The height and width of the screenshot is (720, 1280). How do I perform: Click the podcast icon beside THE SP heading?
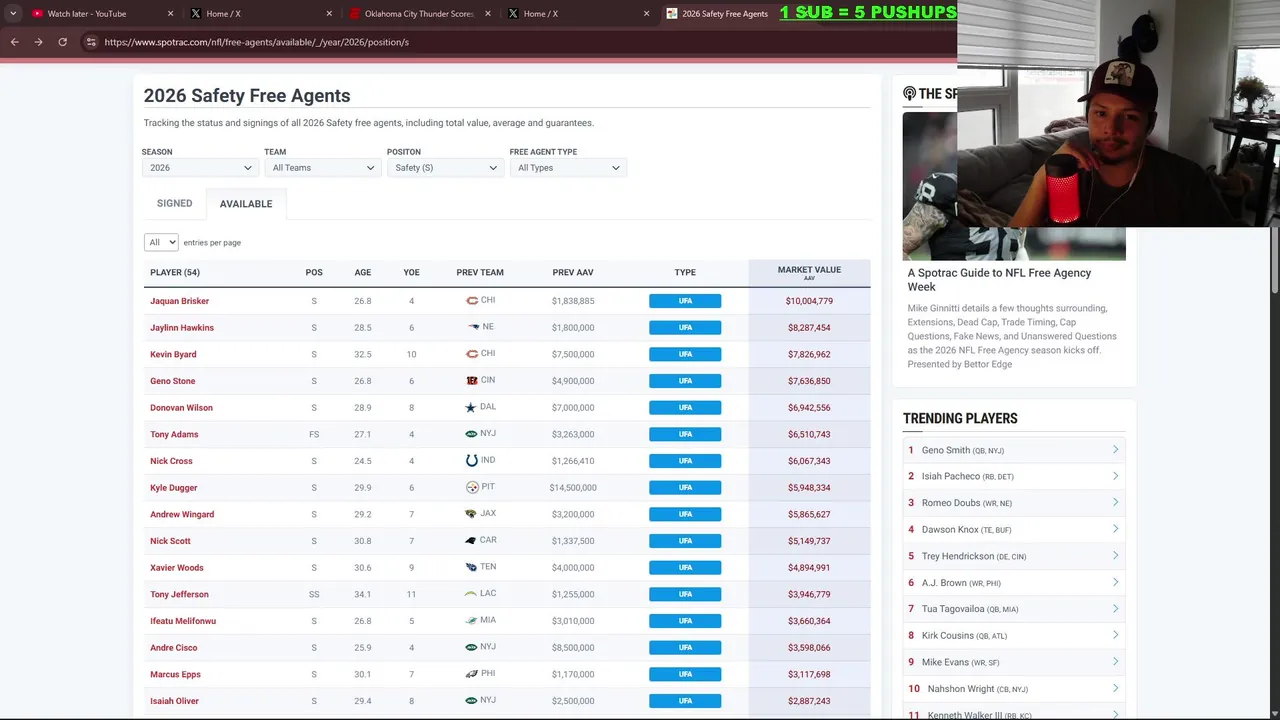pos(909,93)
